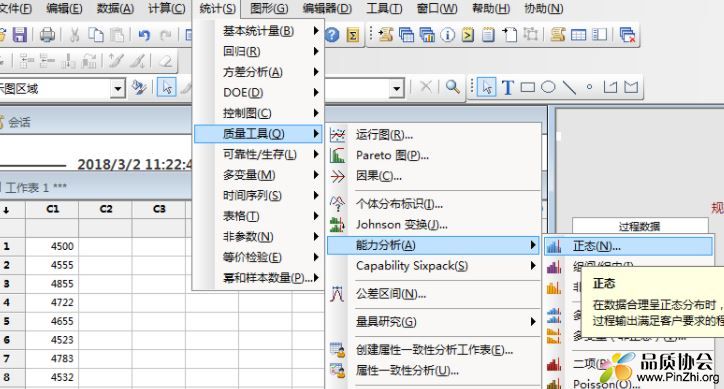
Task: Expand the 控制图(C) submenu
Action: (x=259, y=113)
